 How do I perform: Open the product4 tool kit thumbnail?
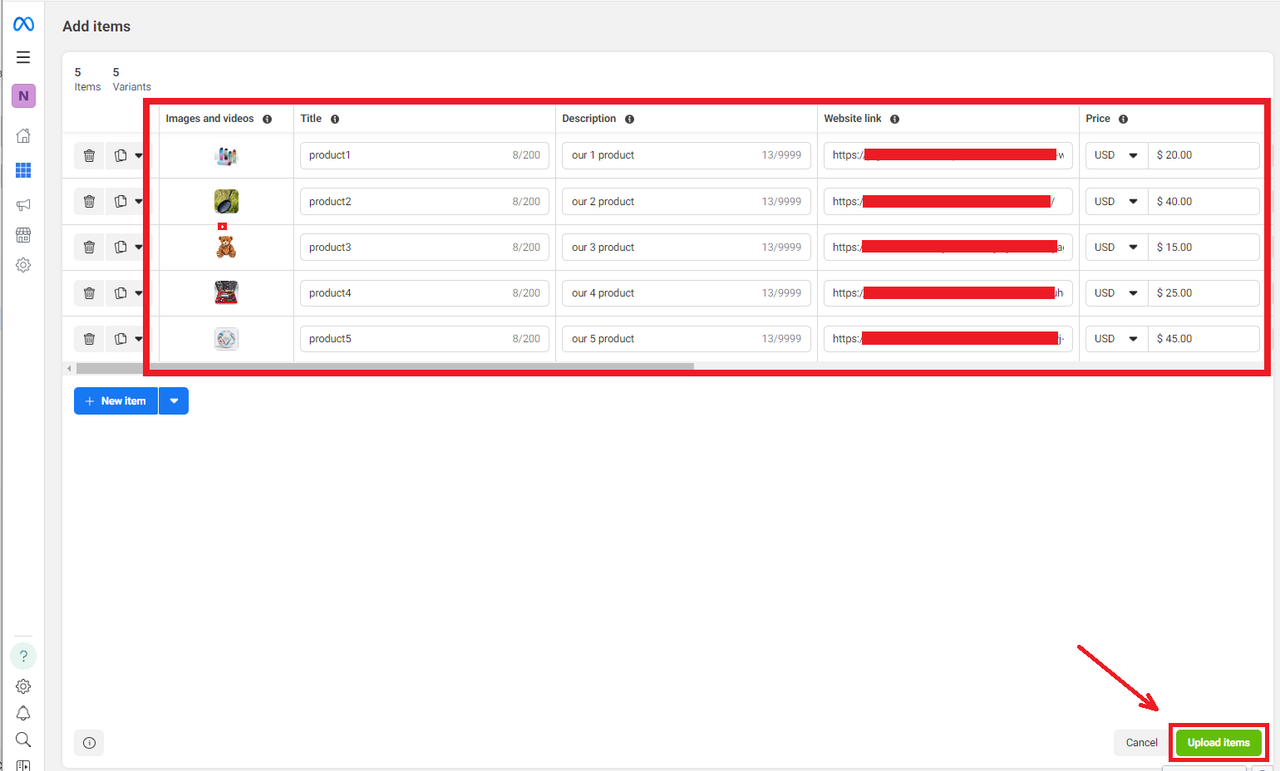[226, 293]
